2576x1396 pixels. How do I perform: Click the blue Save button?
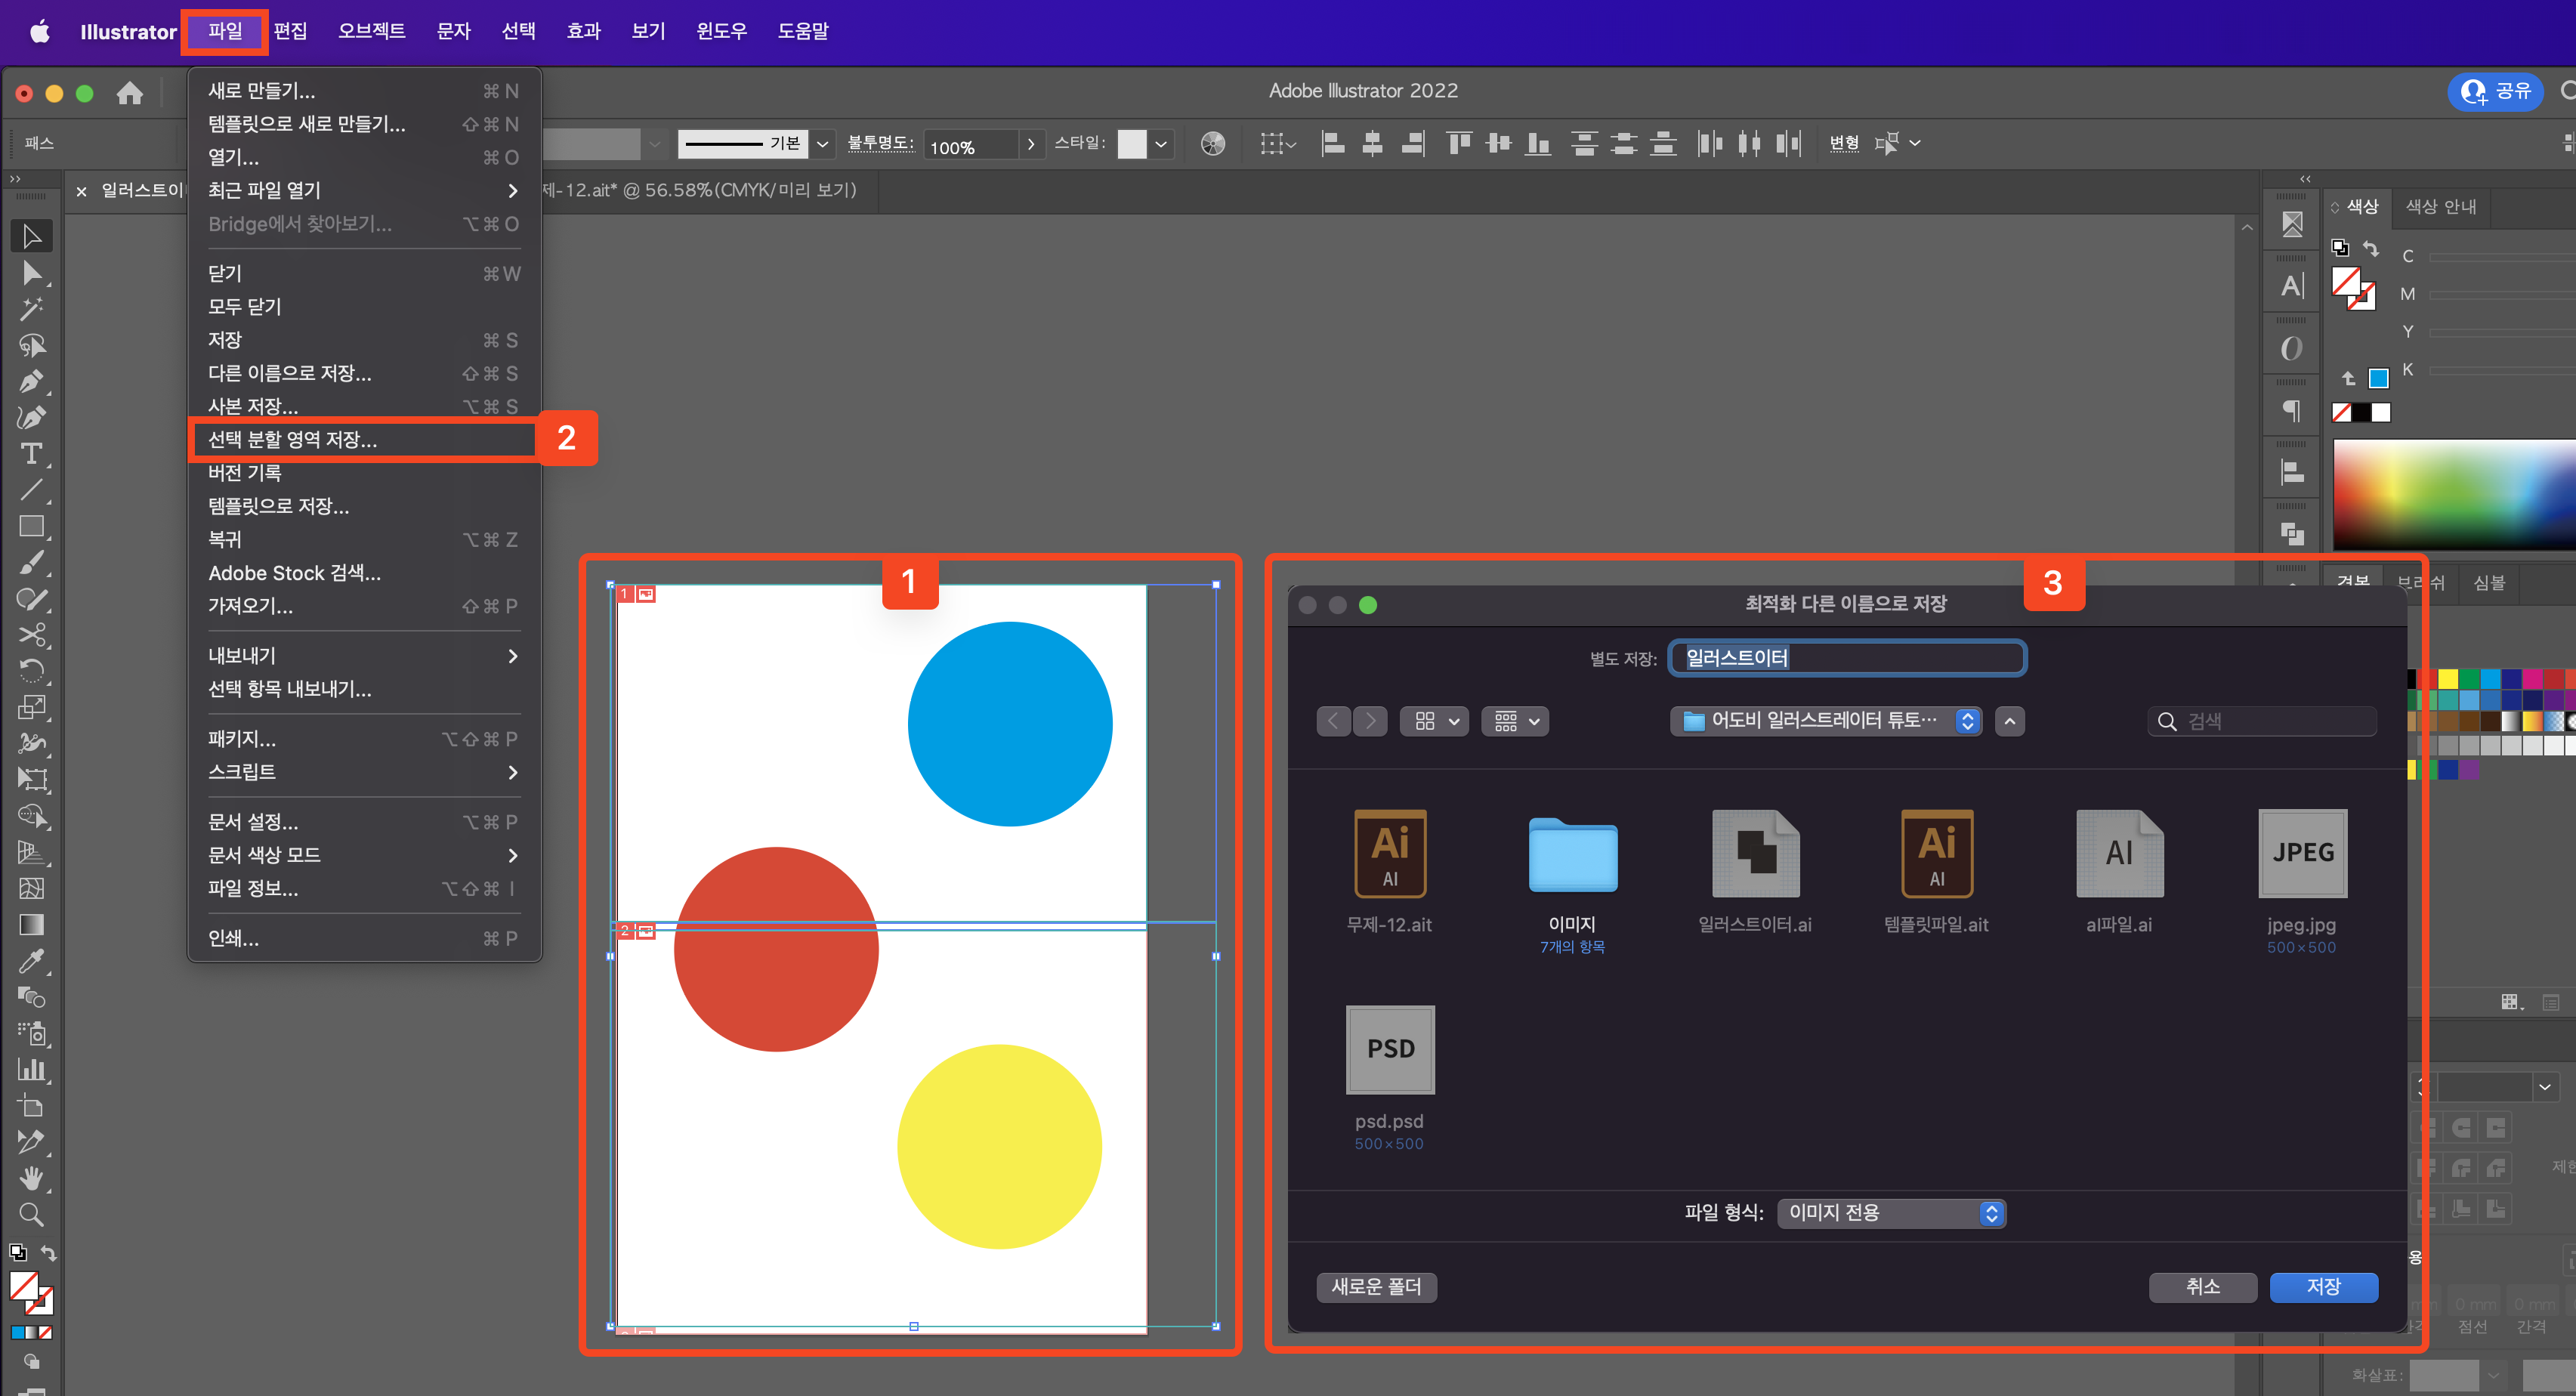[2322, 1286]
